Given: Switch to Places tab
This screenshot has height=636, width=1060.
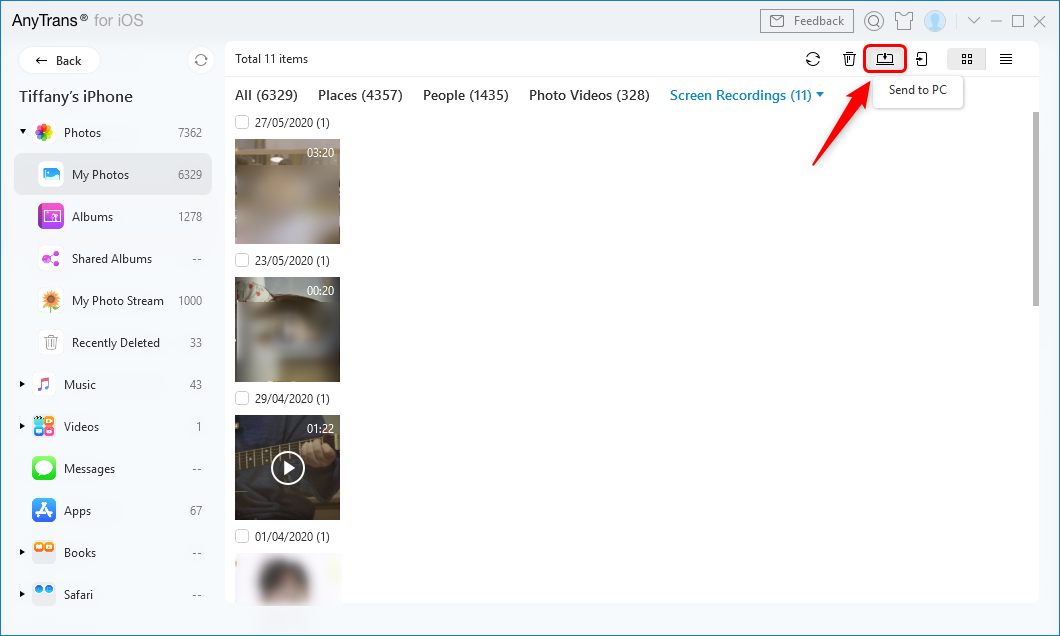Looking at the screenshot, I should tap(359, 95).
